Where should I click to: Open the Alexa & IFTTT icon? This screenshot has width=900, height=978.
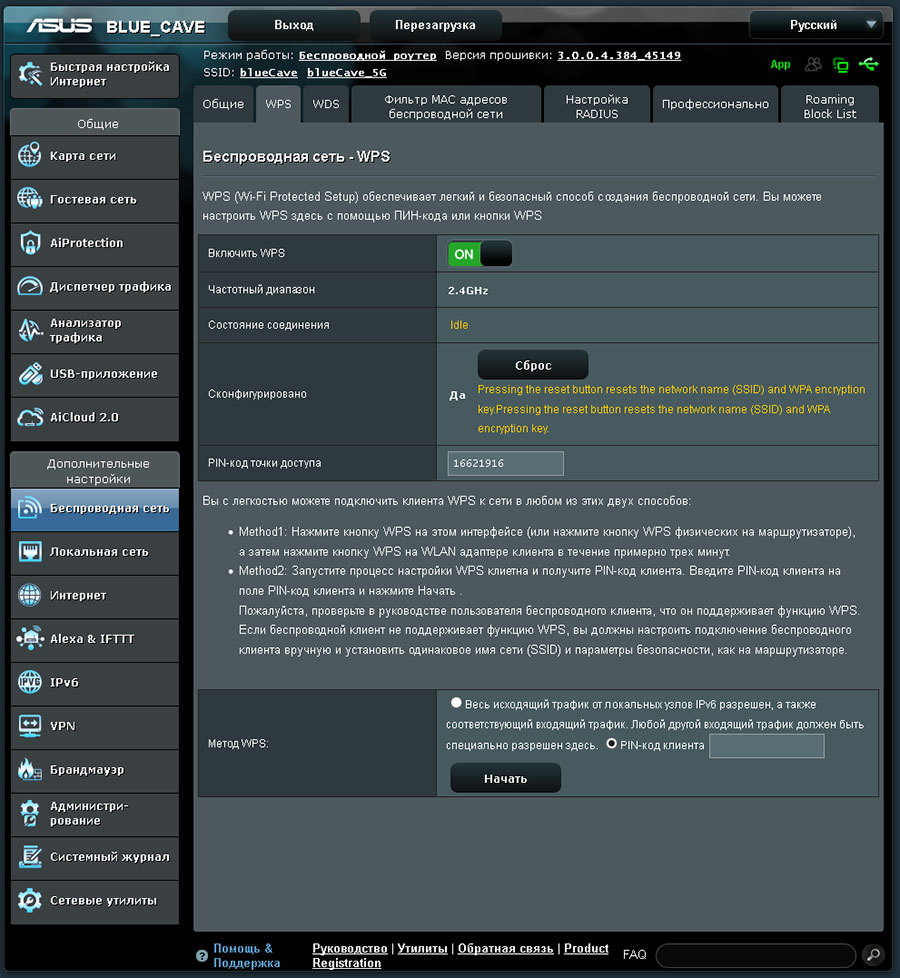pyautogui.click(x=29, y=639)
